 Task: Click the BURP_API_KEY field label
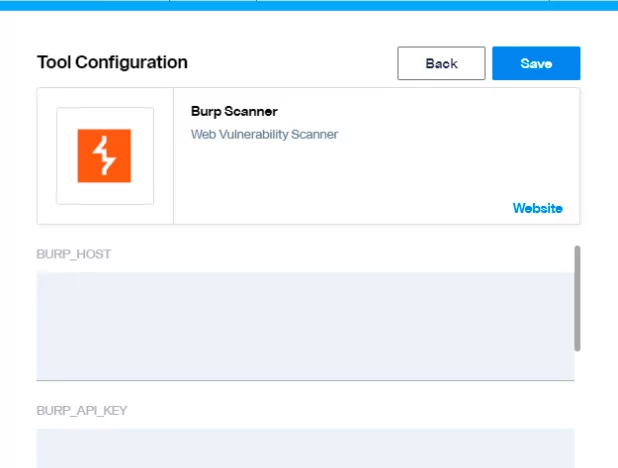[x=81, y=410]
